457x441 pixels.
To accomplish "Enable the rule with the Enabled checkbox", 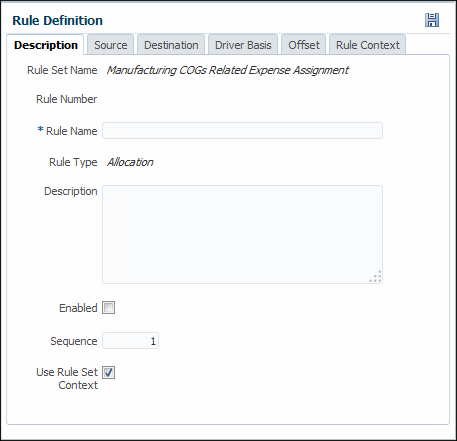I will click(x=108, y=308).
